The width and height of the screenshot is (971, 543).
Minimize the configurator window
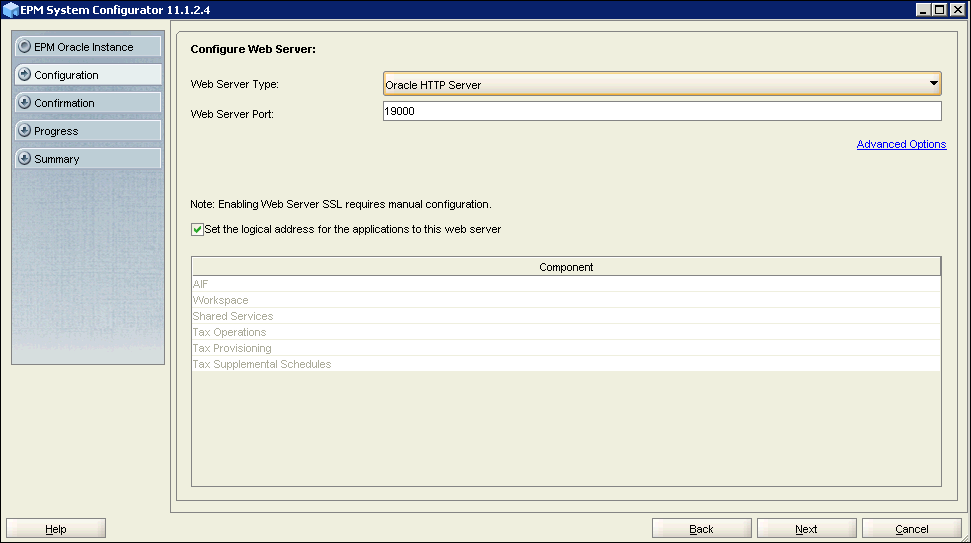pos(923,9)
